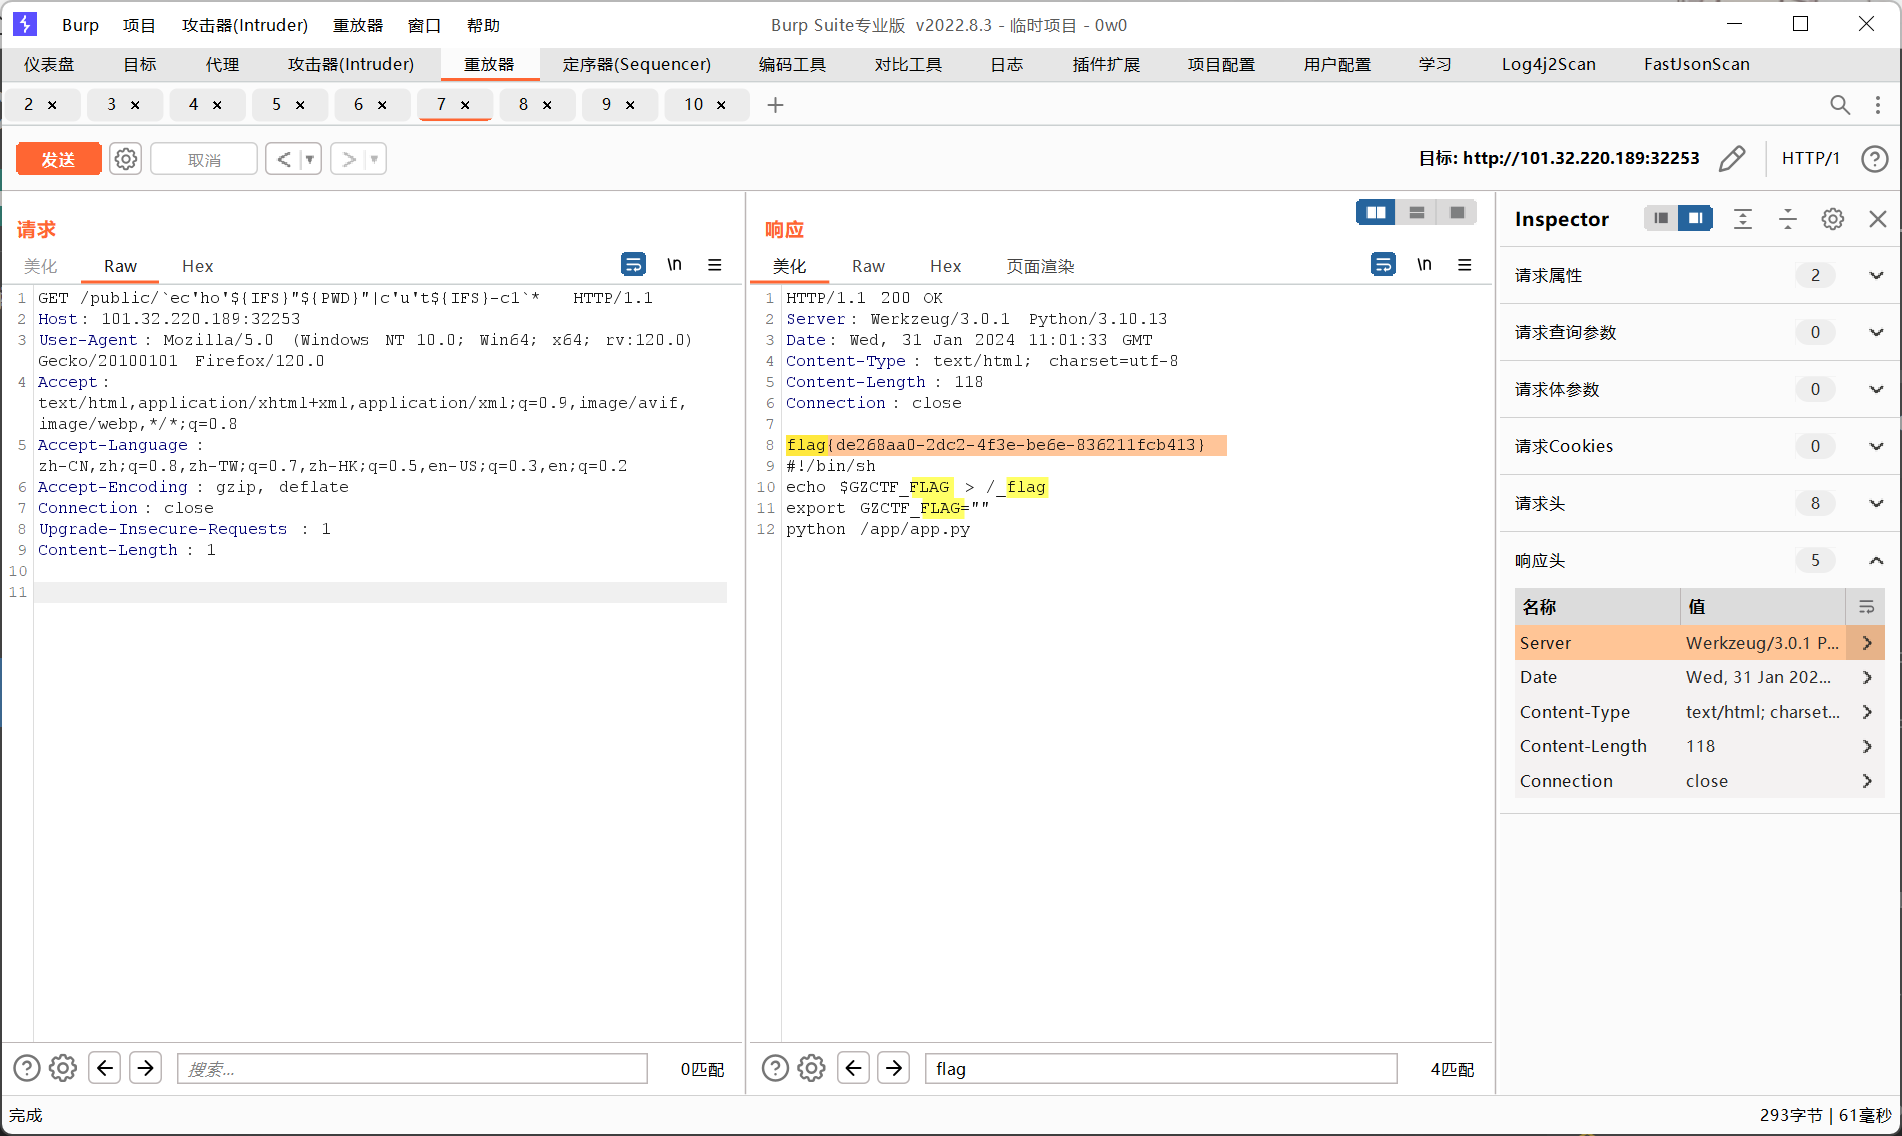Collapse all Inspector sections icon
Image resolution: width=1902 pixels, height=1136 pixels.
pyautogui.click(x=1788, y=218)
